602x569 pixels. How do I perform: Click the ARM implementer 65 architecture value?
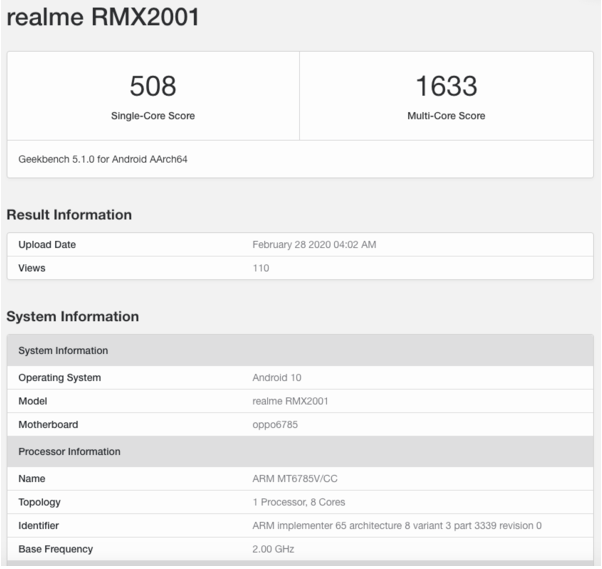coord(397,526)
